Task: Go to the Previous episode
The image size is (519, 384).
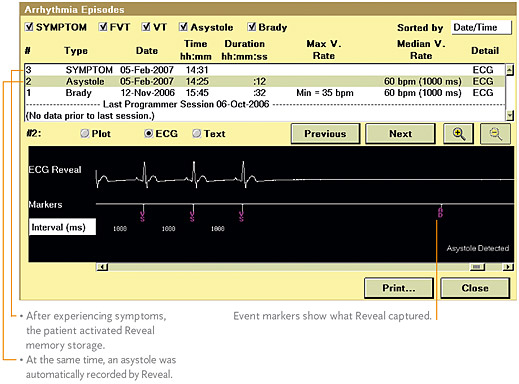Action: pyautogui.click(x=325, y=134)
